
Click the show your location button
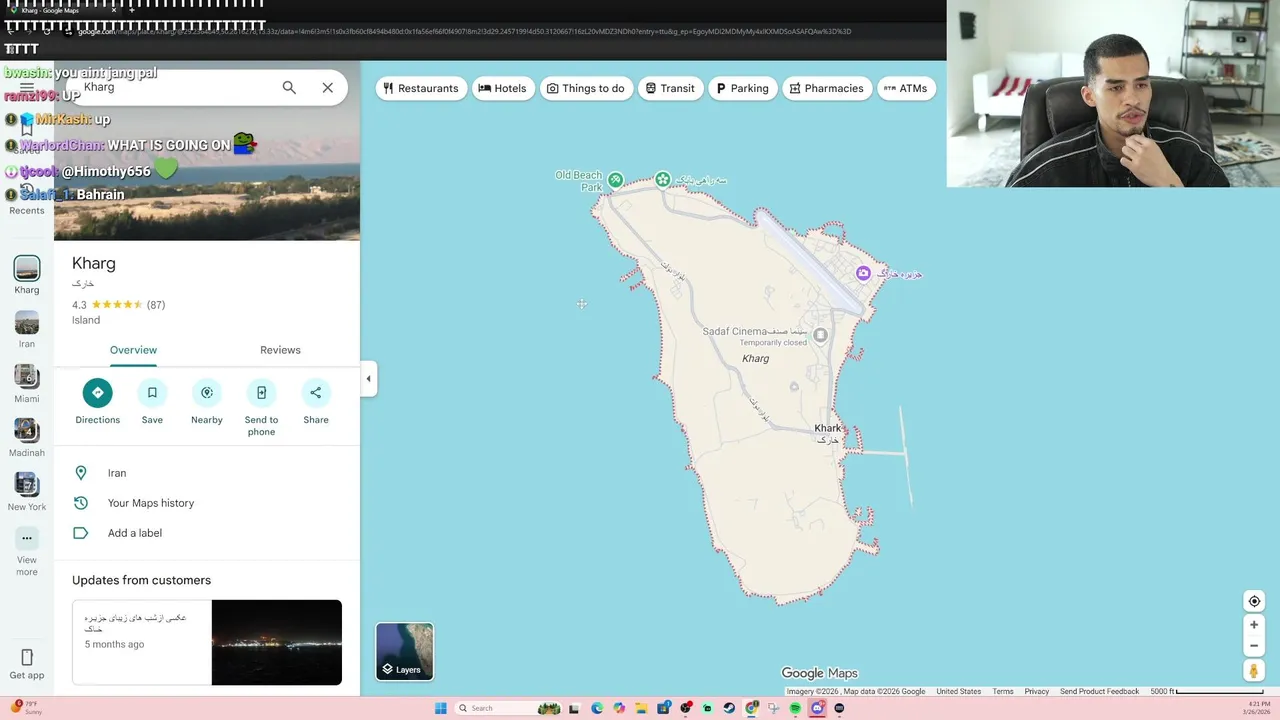(x=1254, y=601)
